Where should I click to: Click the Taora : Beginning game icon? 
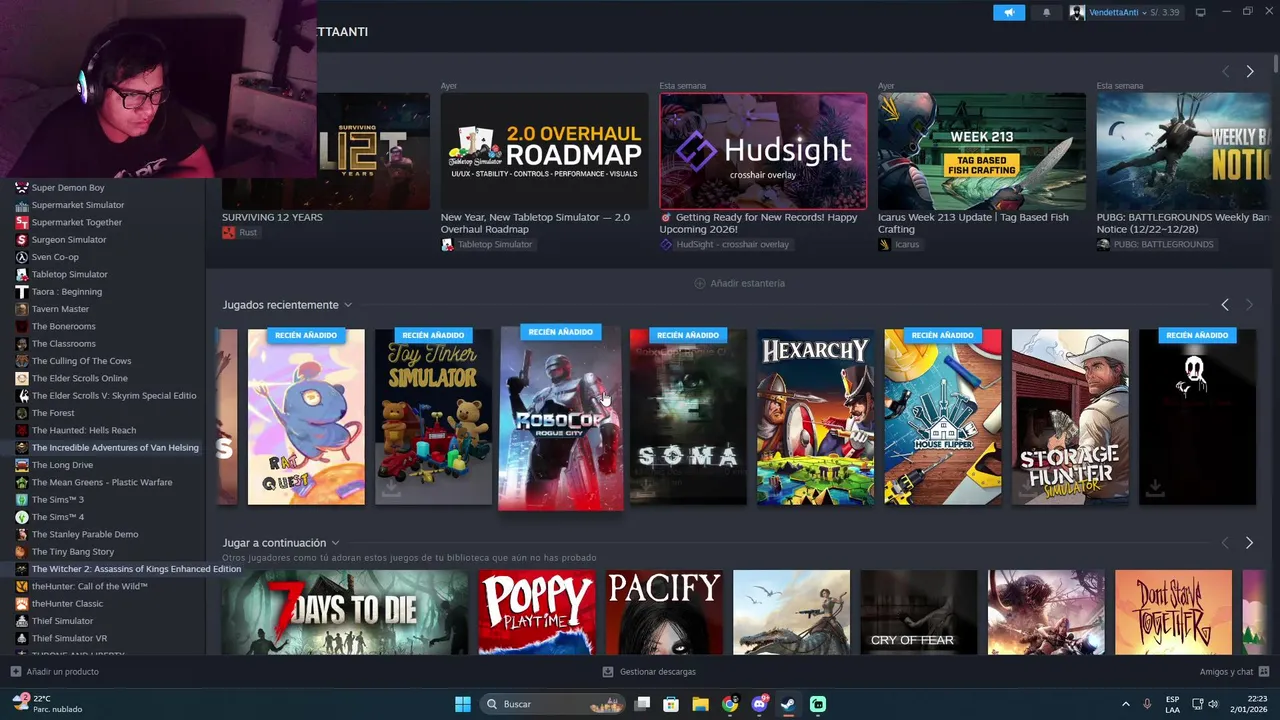coord(22,291)
